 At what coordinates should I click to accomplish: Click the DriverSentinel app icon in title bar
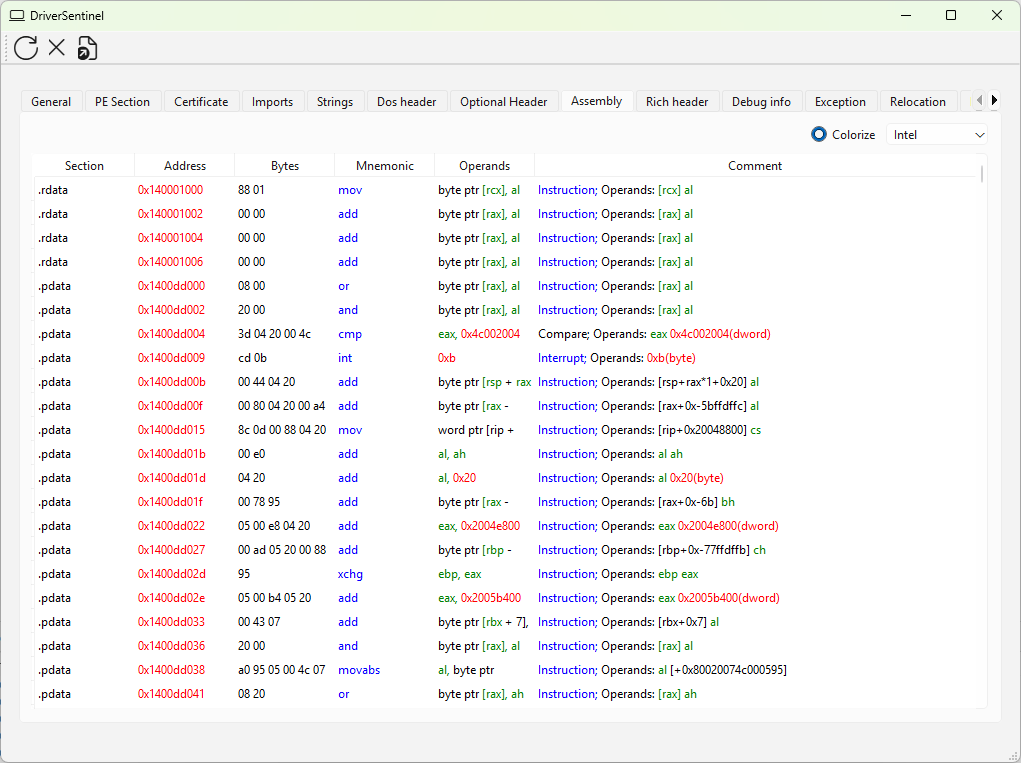click(17, 16)
